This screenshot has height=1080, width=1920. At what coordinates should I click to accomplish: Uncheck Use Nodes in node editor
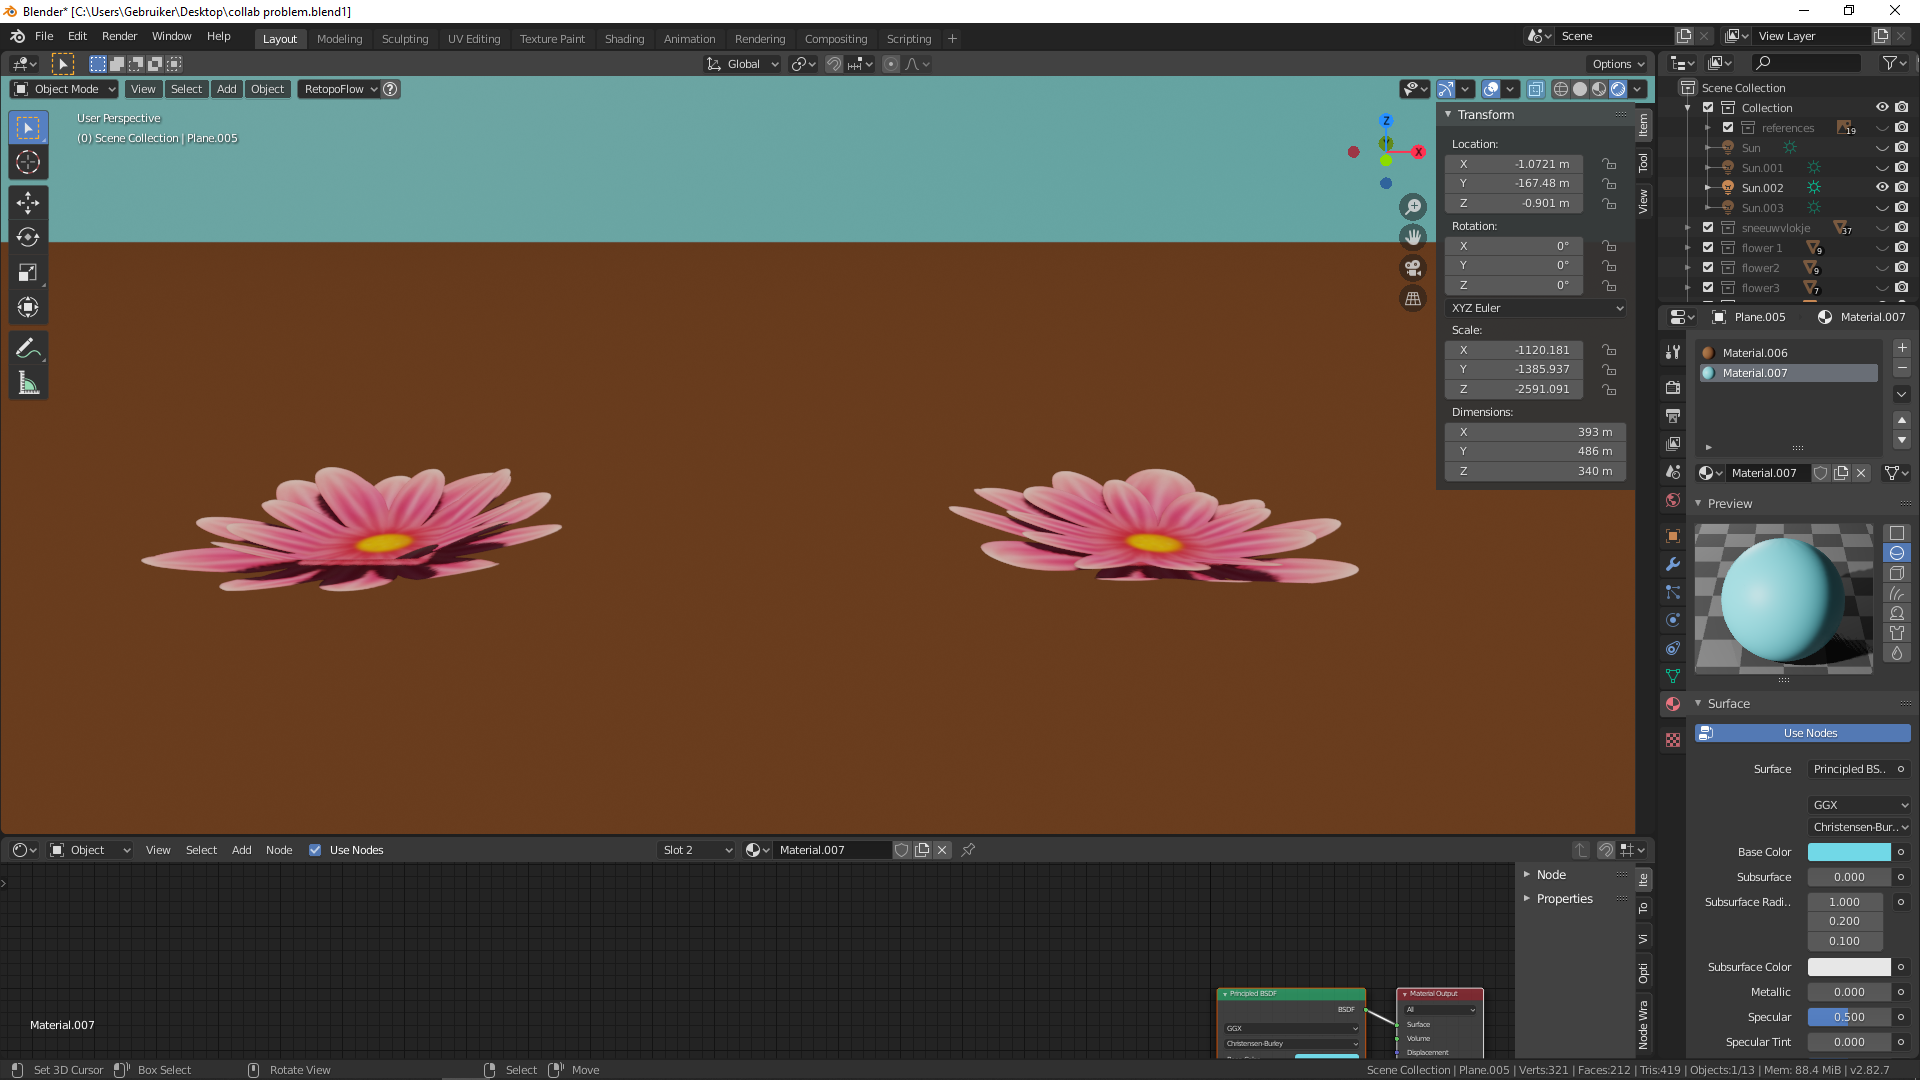pyautogui.click(x=315, y=850)
